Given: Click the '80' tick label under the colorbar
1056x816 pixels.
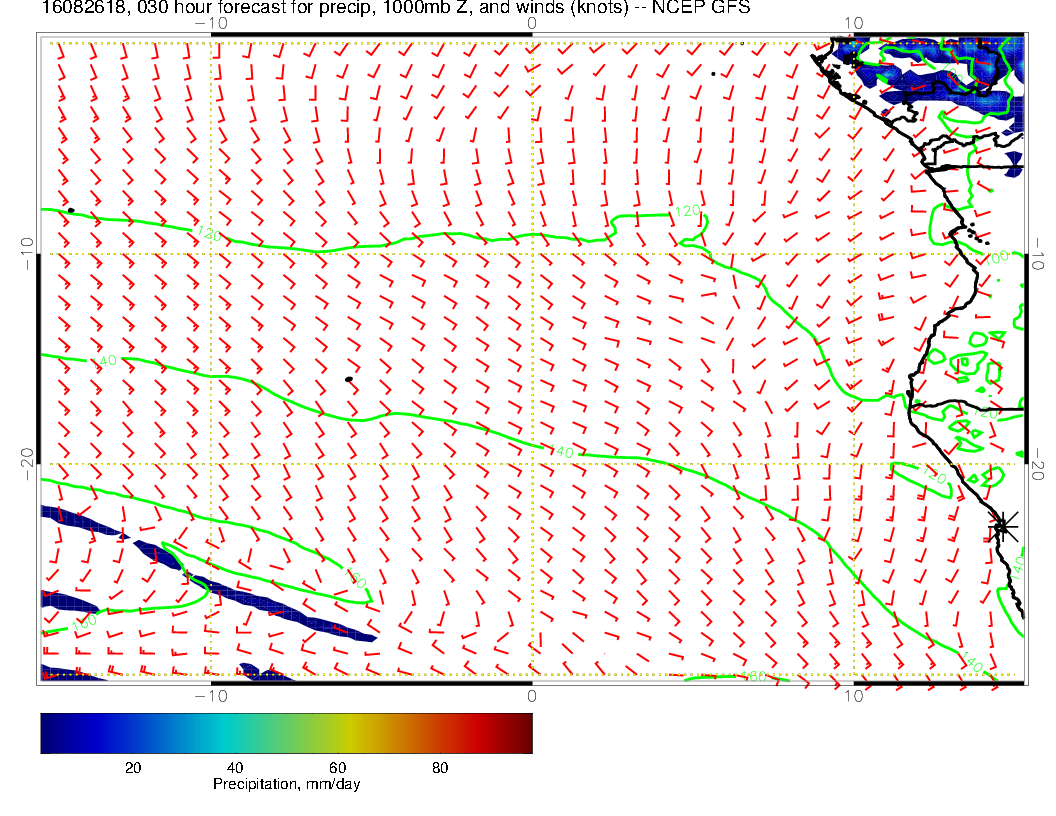Looking at the screenshot, I should click(439, 767).
